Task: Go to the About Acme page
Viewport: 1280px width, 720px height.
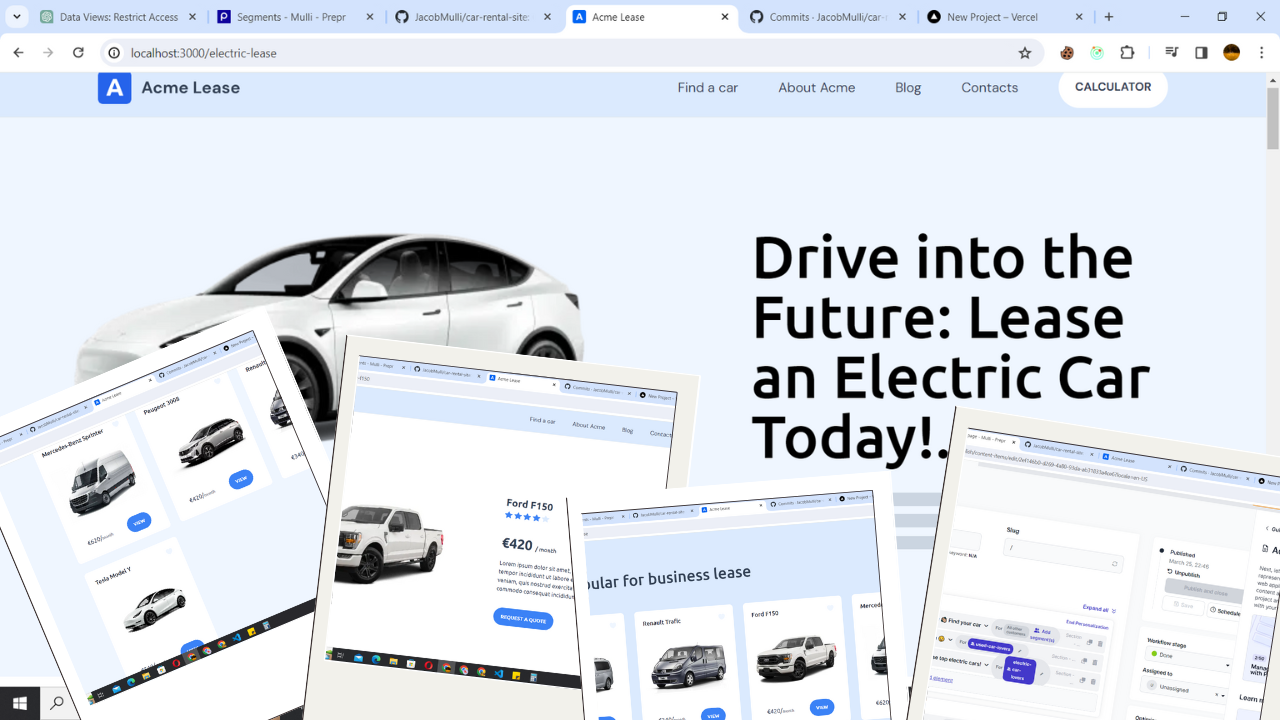Action: [x=817, y=88]
